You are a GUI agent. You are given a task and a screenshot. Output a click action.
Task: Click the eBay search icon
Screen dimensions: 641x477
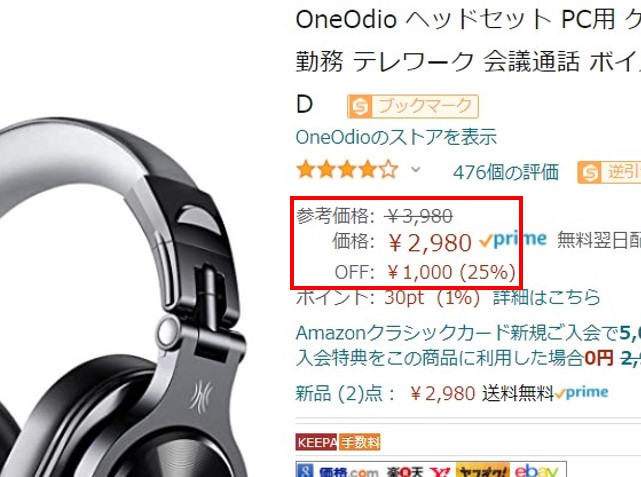(536, 471)
